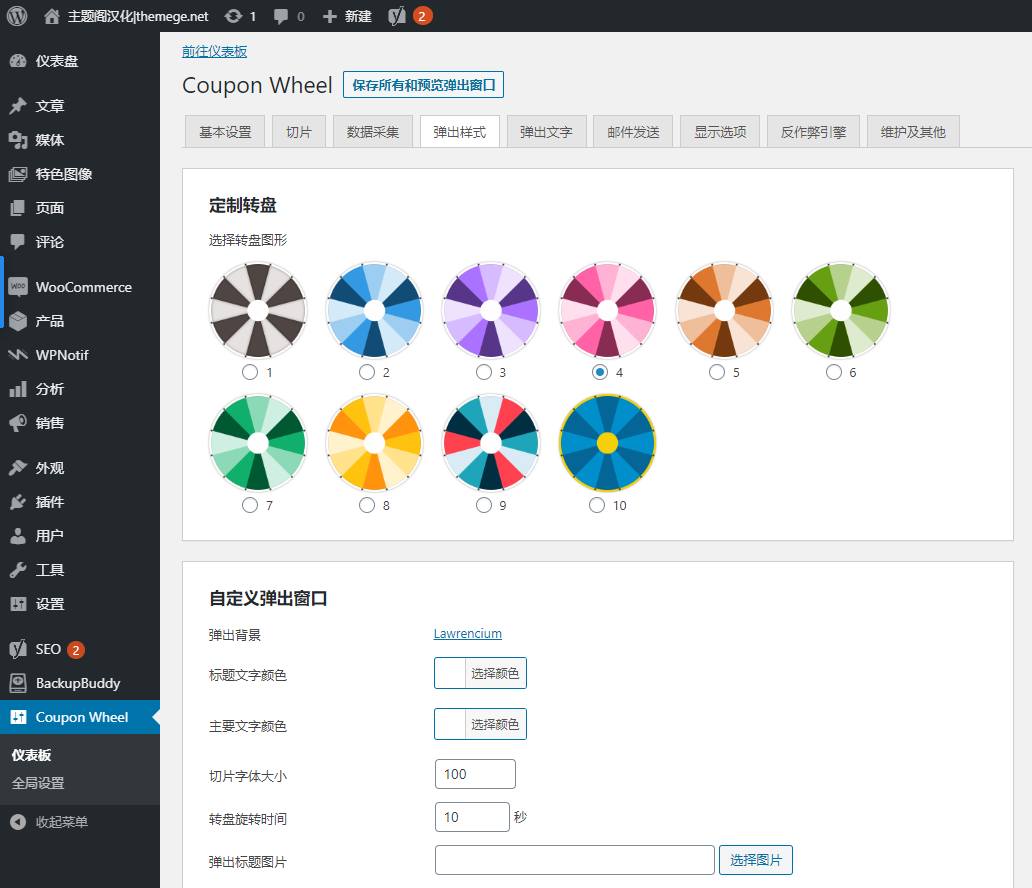Image resolution: width=1032 pixels, height=888 pixels.
Task: Open the Coupon Wheel sidebar menu
Action: point(80,717)
